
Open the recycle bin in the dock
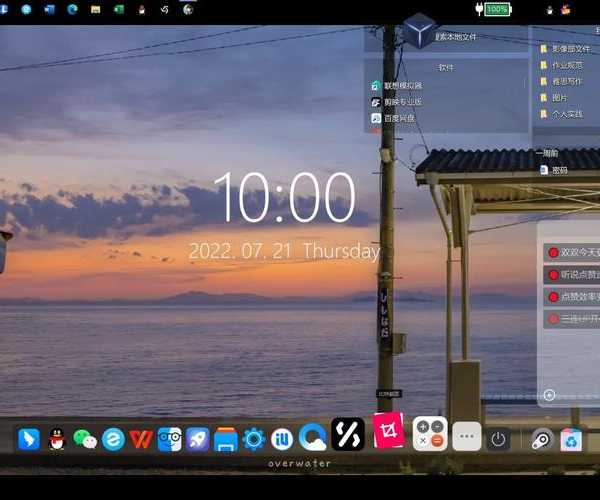[571, 439]
